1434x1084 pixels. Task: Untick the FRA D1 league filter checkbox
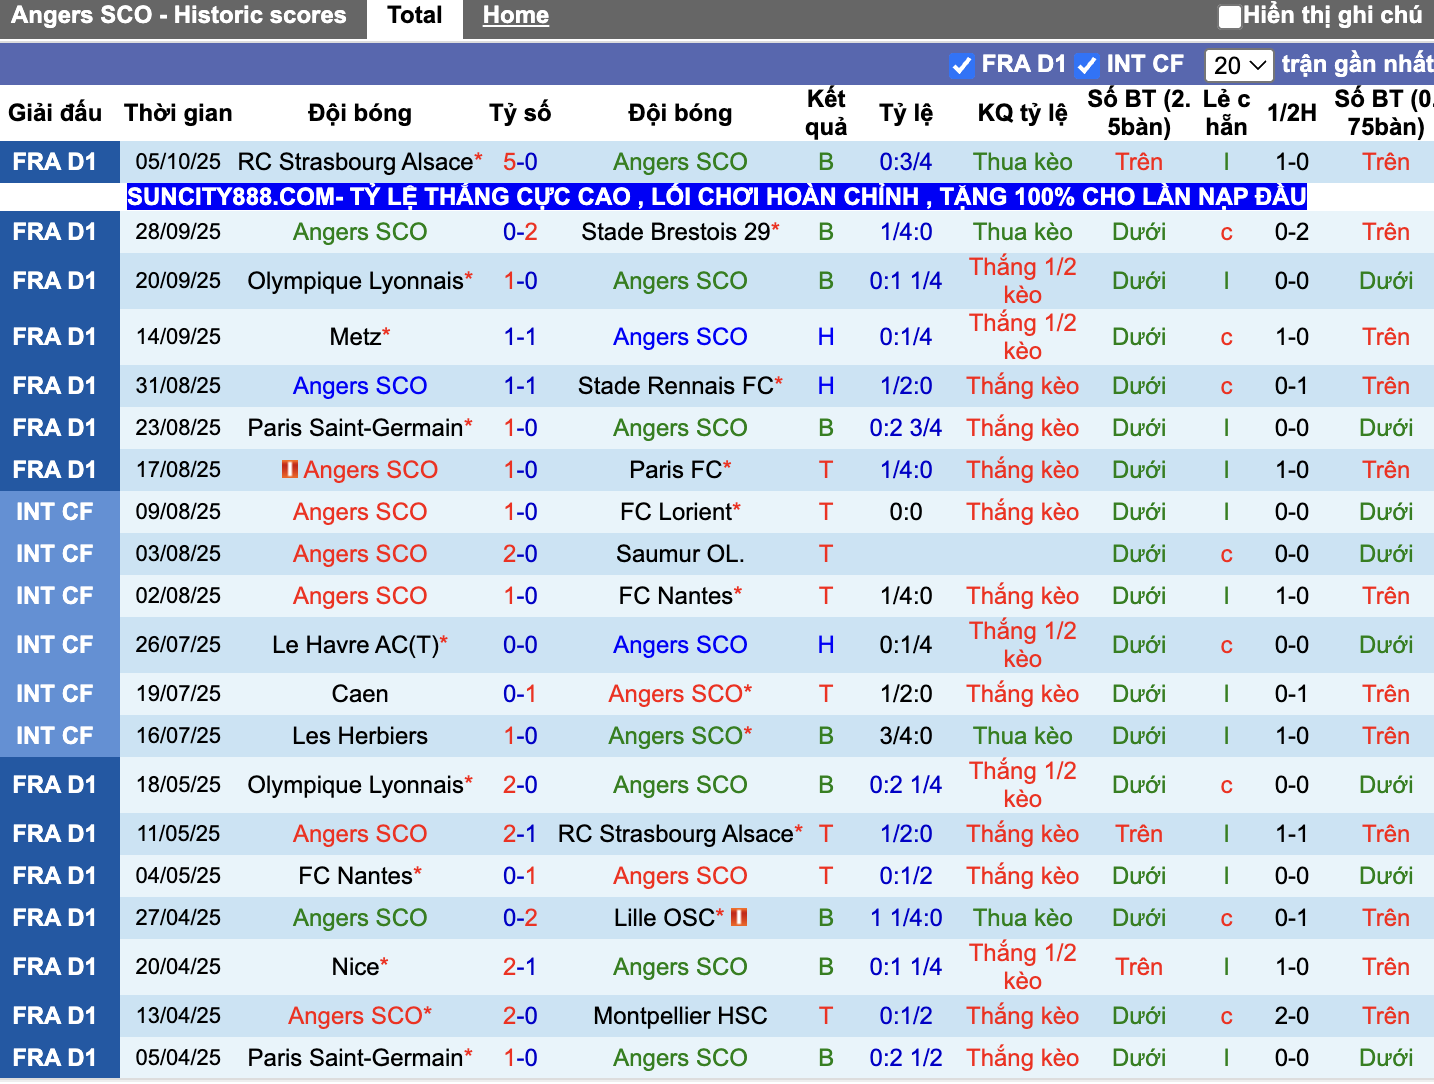(961, 66)
